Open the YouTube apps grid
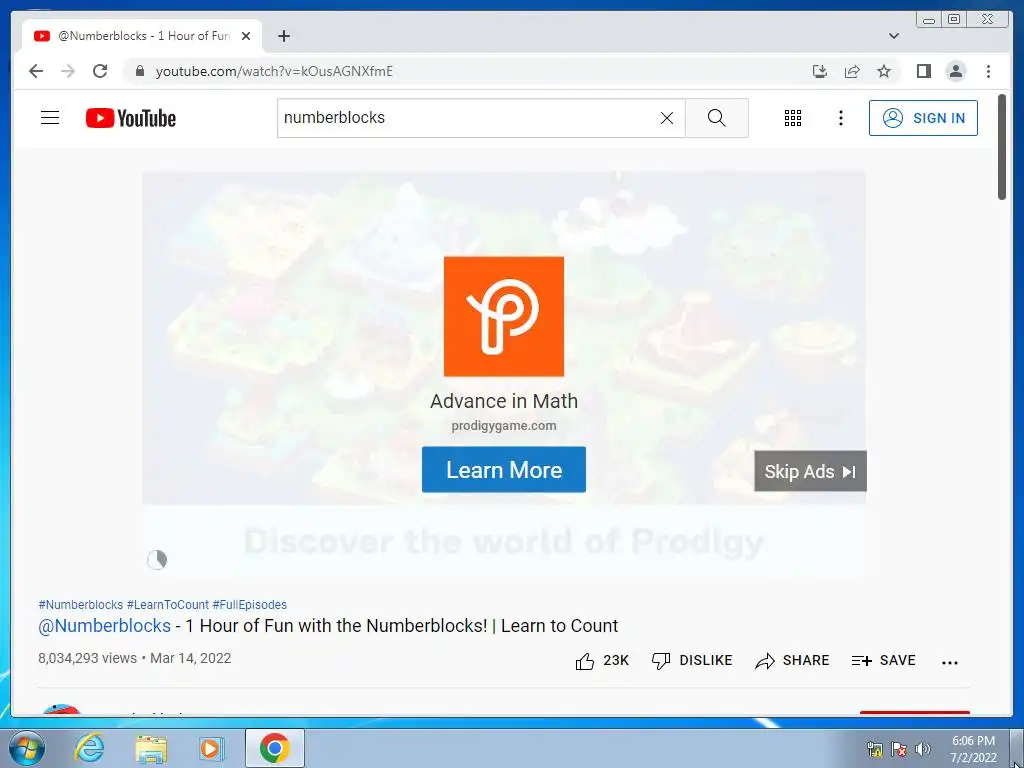 pos(792,118)
